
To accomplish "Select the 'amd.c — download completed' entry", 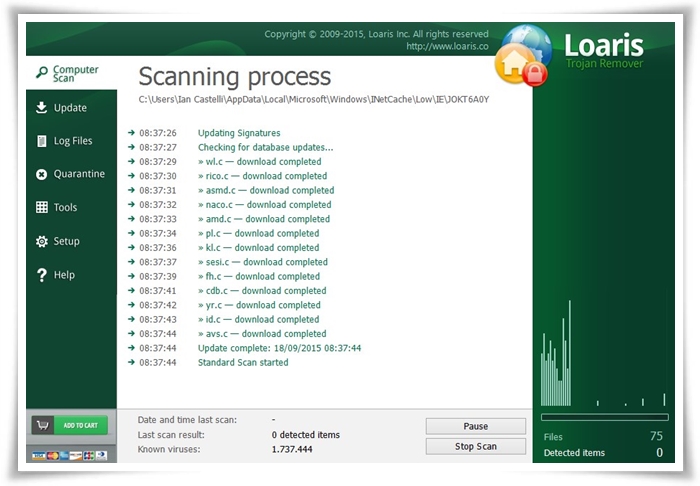I will click(264, 219).
